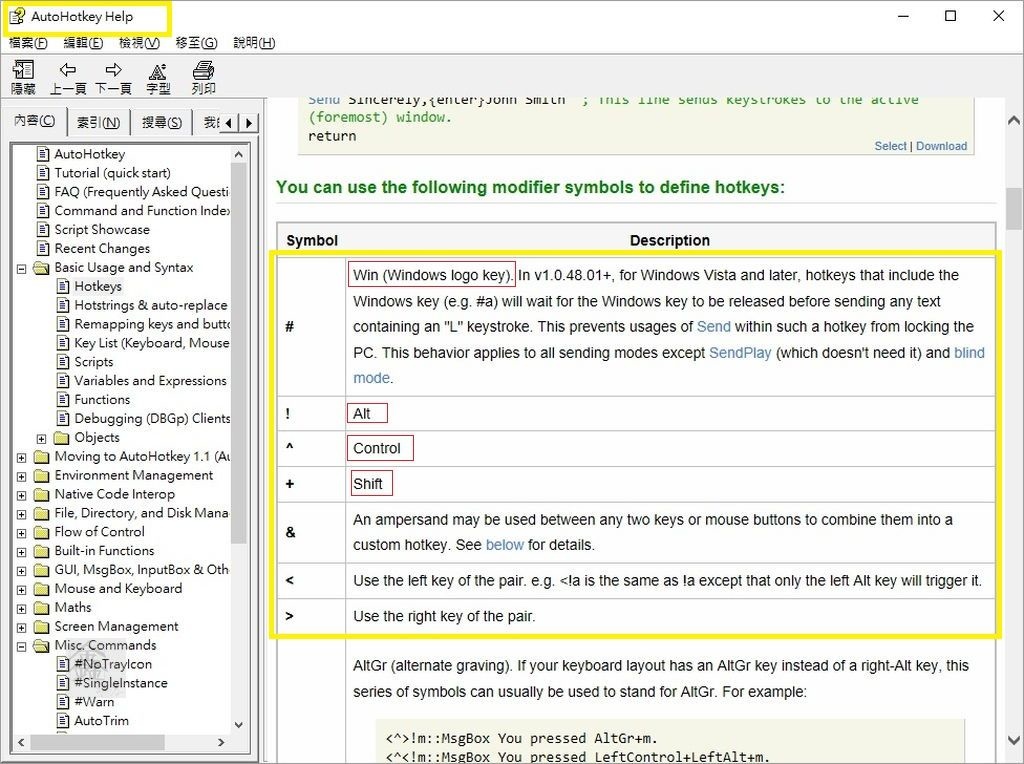This screenshot has width=1024, height=764.
Task: Click the page icon beside Functions
Action: tap(63, 400)
